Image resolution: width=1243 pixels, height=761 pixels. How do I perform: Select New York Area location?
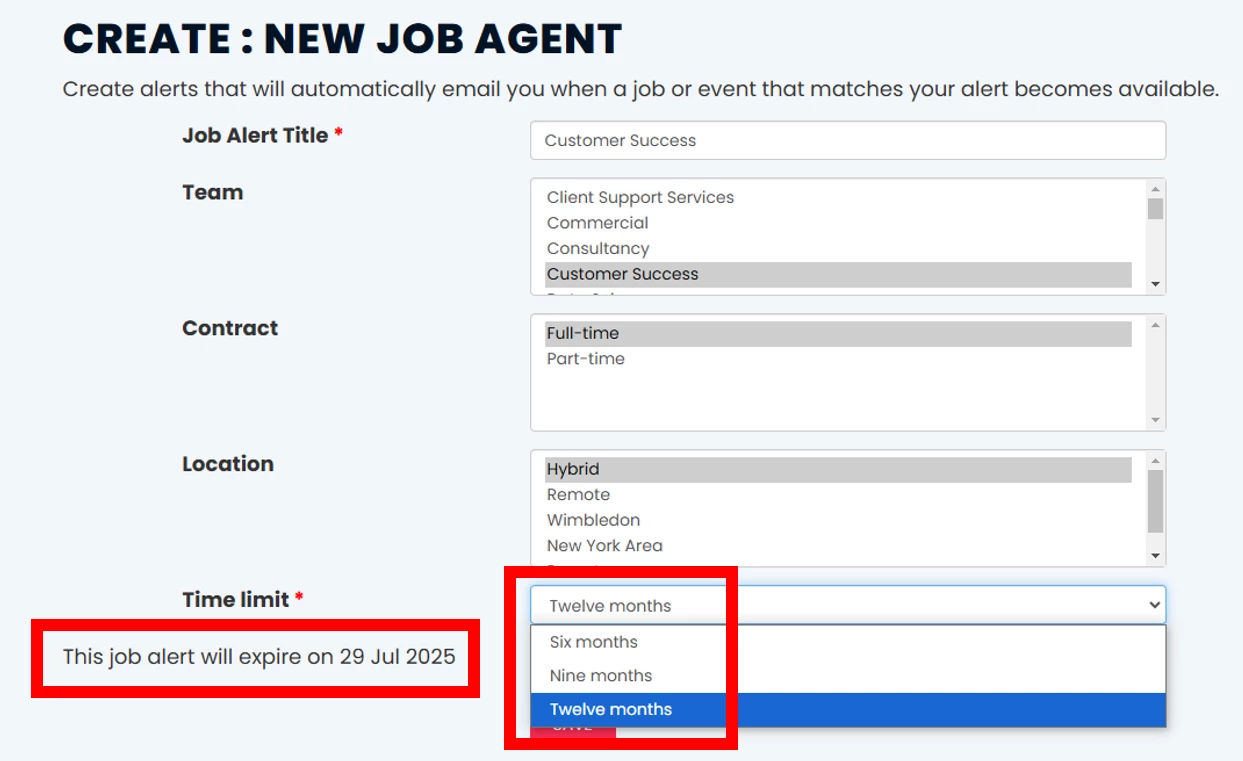[x=604, y=546]
